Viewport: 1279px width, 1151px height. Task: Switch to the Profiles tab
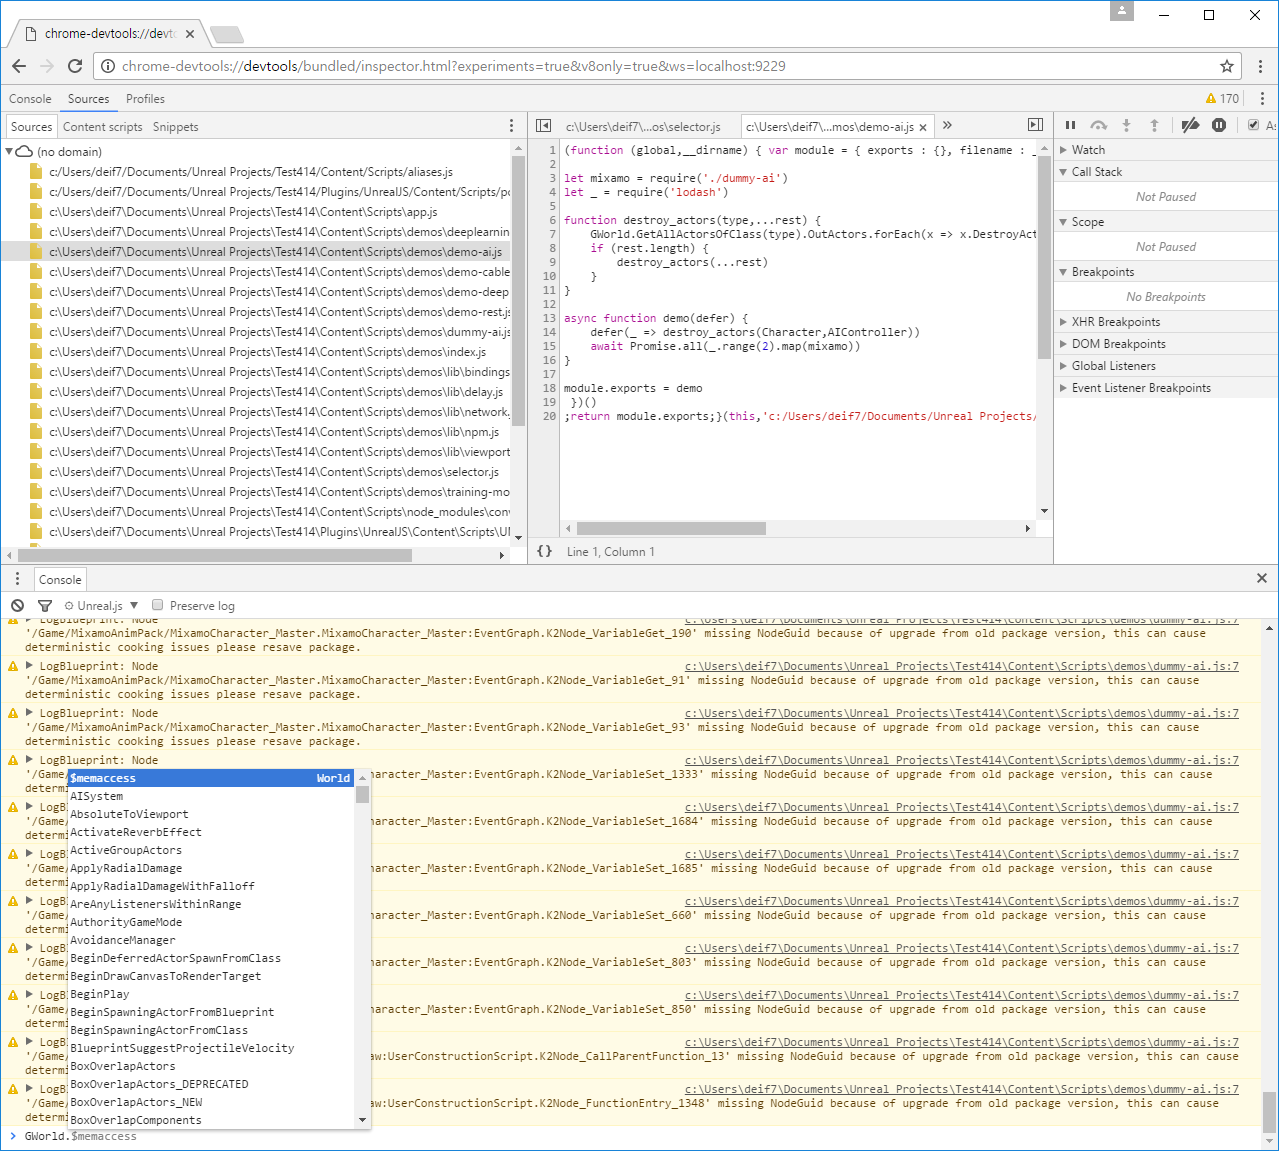(145, 99)
